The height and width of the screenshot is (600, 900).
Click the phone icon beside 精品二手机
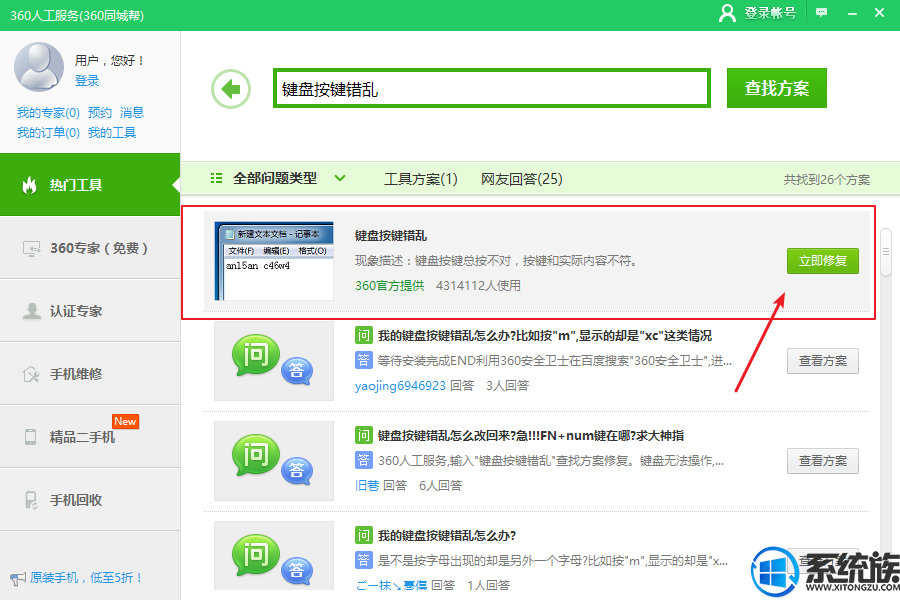[30, 437]
